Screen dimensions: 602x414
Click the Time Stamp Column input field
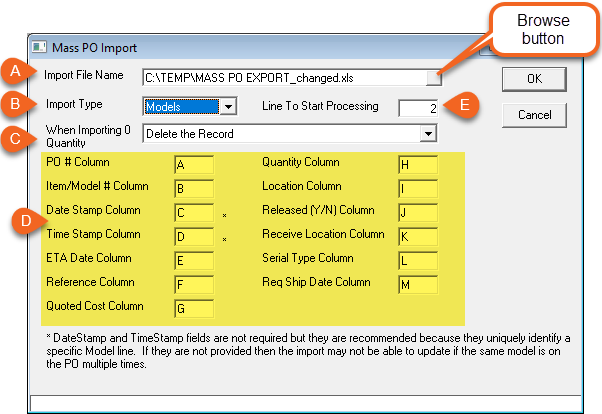point(194,237)
